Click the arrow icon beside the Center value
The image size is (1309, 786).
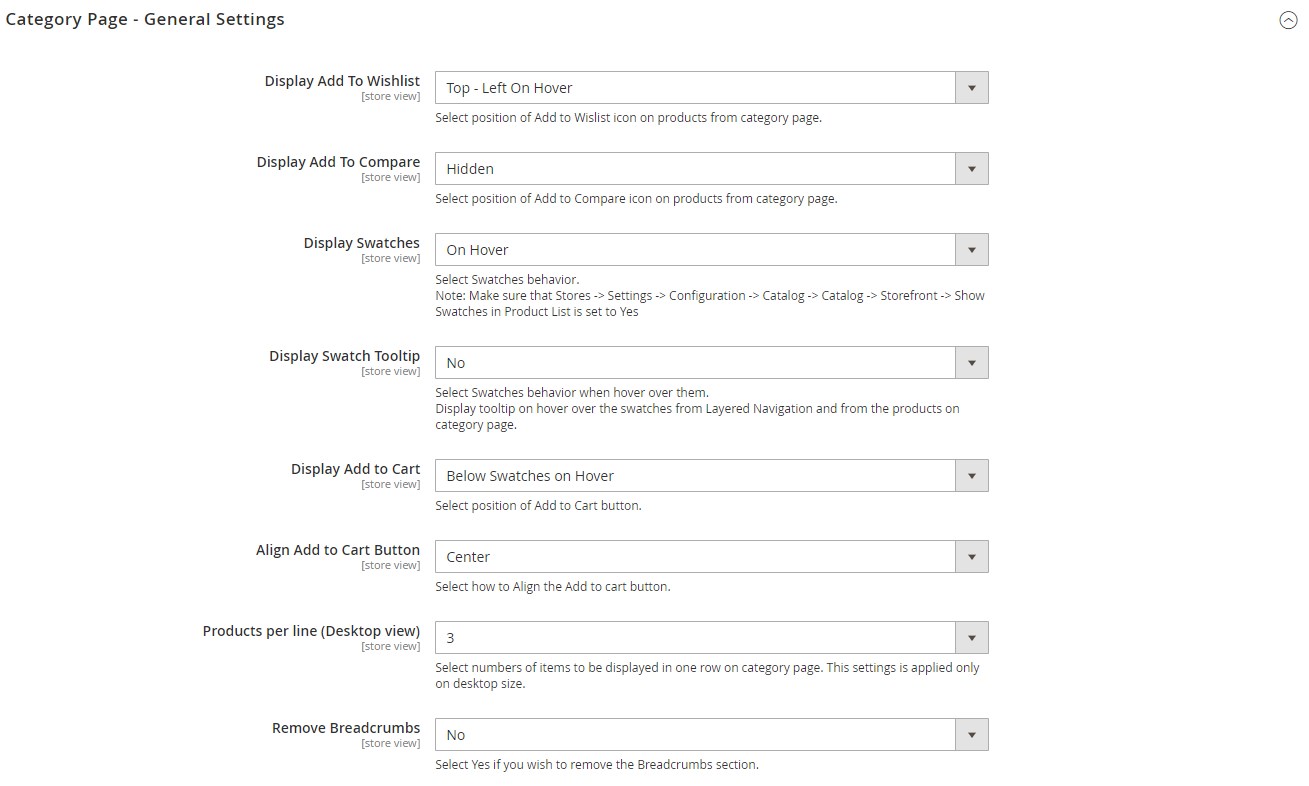[972, 557]
